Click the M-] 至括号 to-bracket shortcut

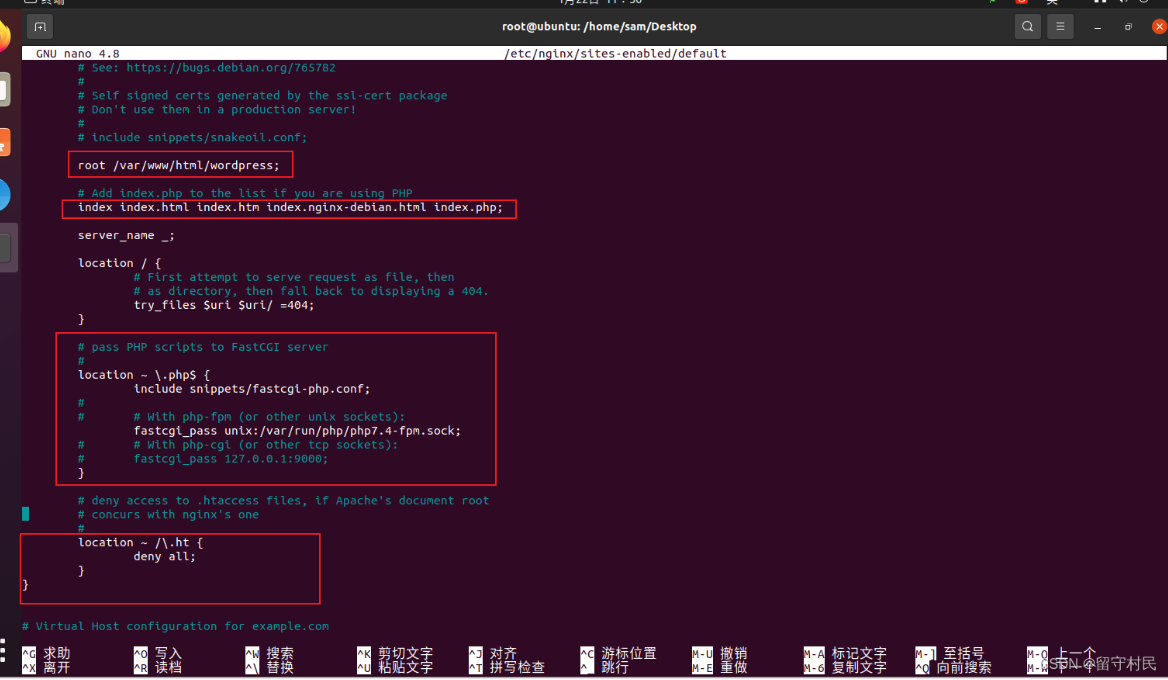[950, 653]
